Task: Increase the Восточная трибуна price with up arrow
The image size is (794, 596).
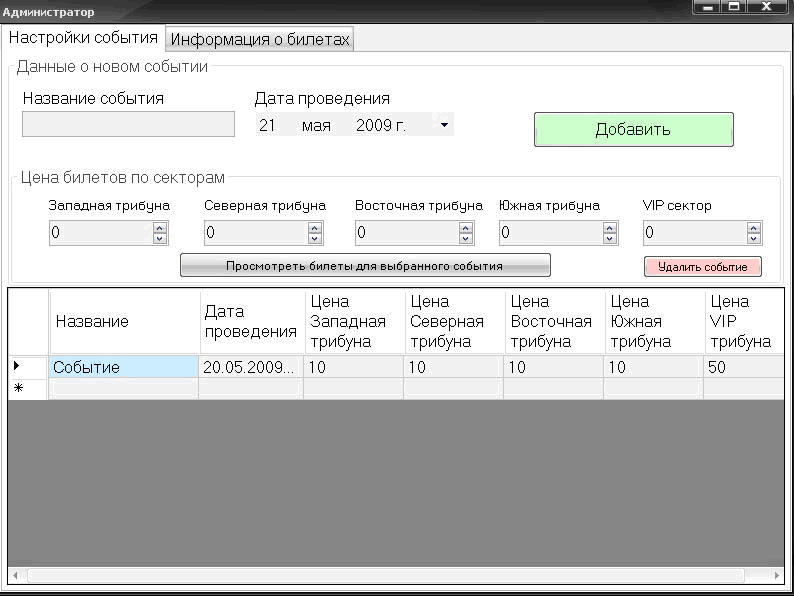Action: 465,228
